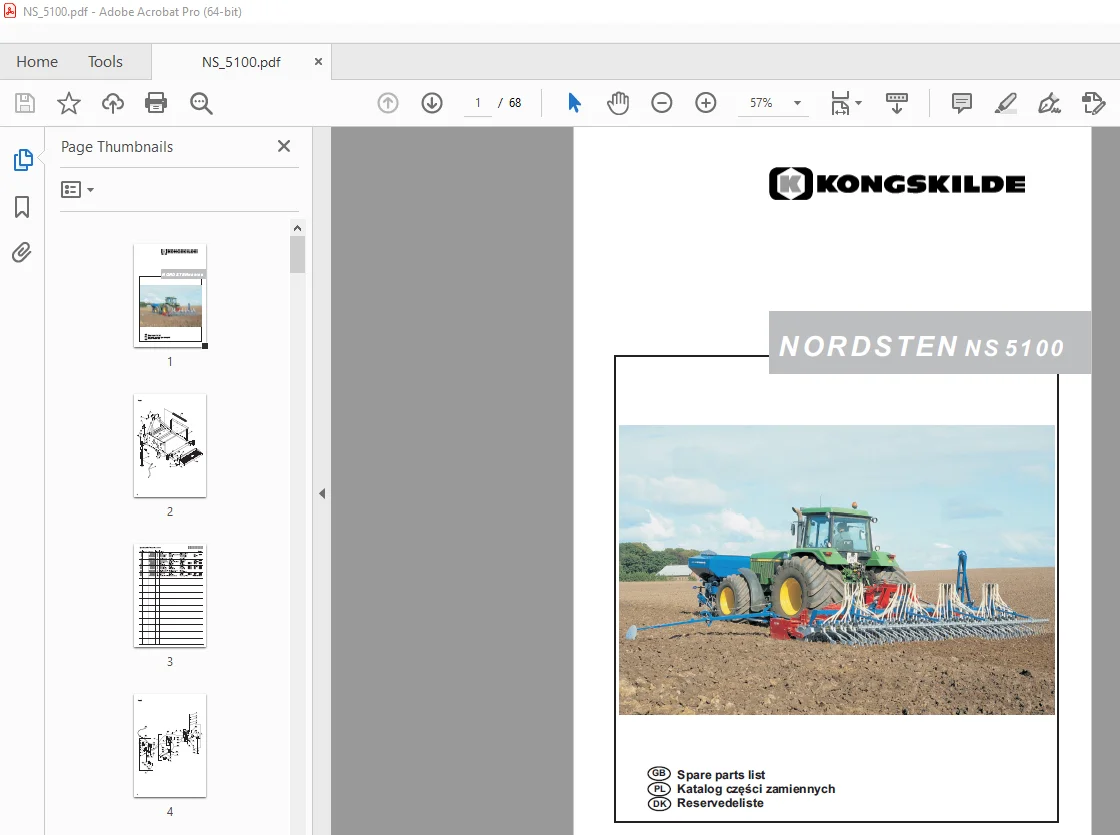Go to previous page arrow

pos(388,104)
